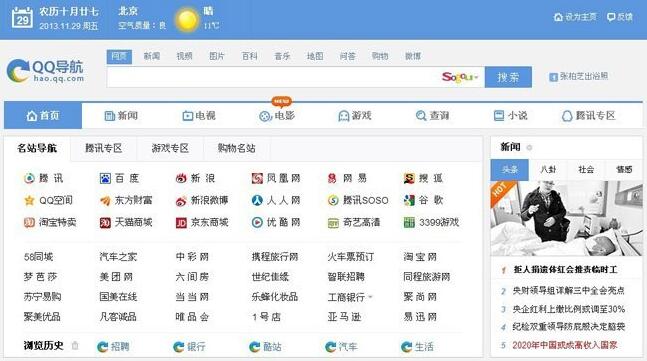This screenshot has width=647, height=361.
Task: Open history shortcut 银行
Action: pyautogui.click(x=189, y=347)
